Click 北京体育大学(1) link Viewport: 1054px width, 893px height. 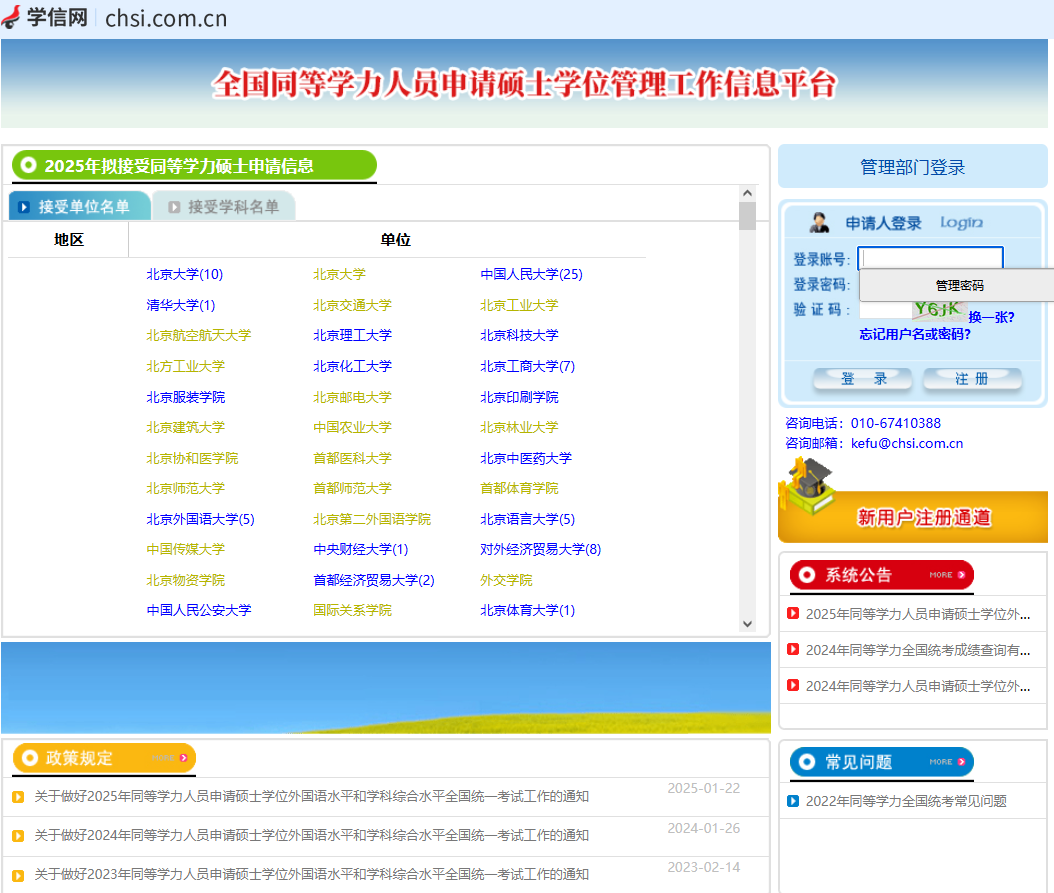(528, 611)
